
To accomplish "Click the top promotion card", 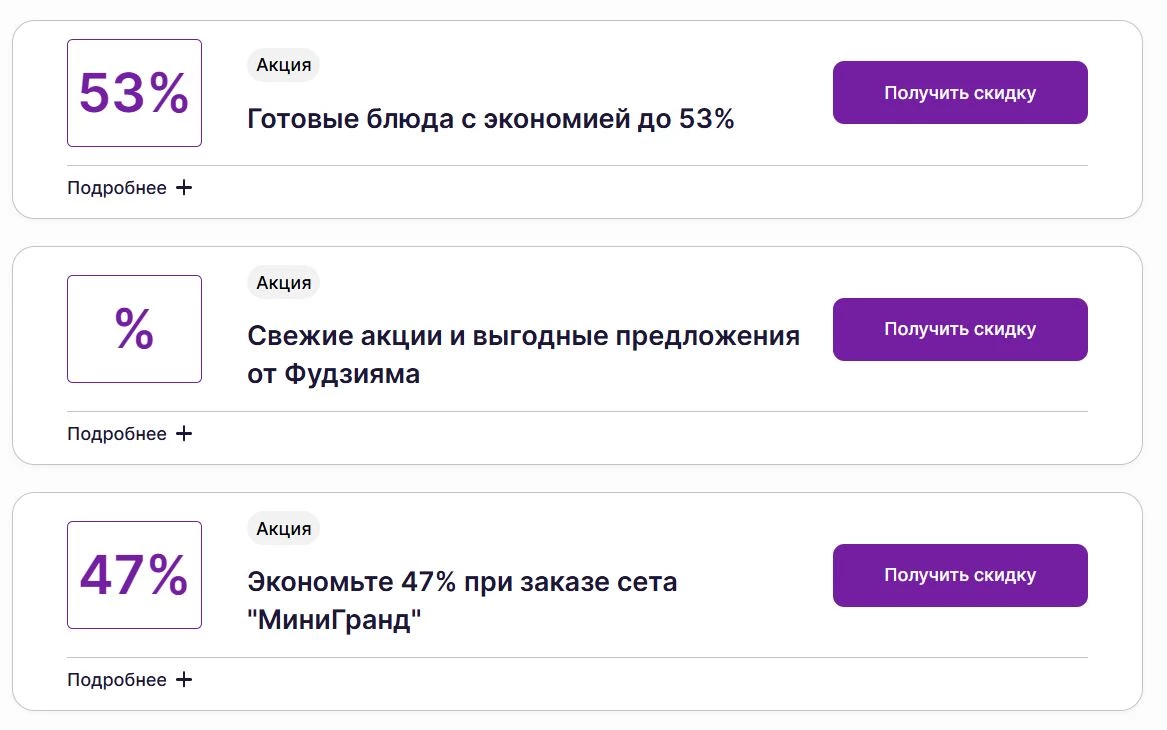I will pos(583,118).
